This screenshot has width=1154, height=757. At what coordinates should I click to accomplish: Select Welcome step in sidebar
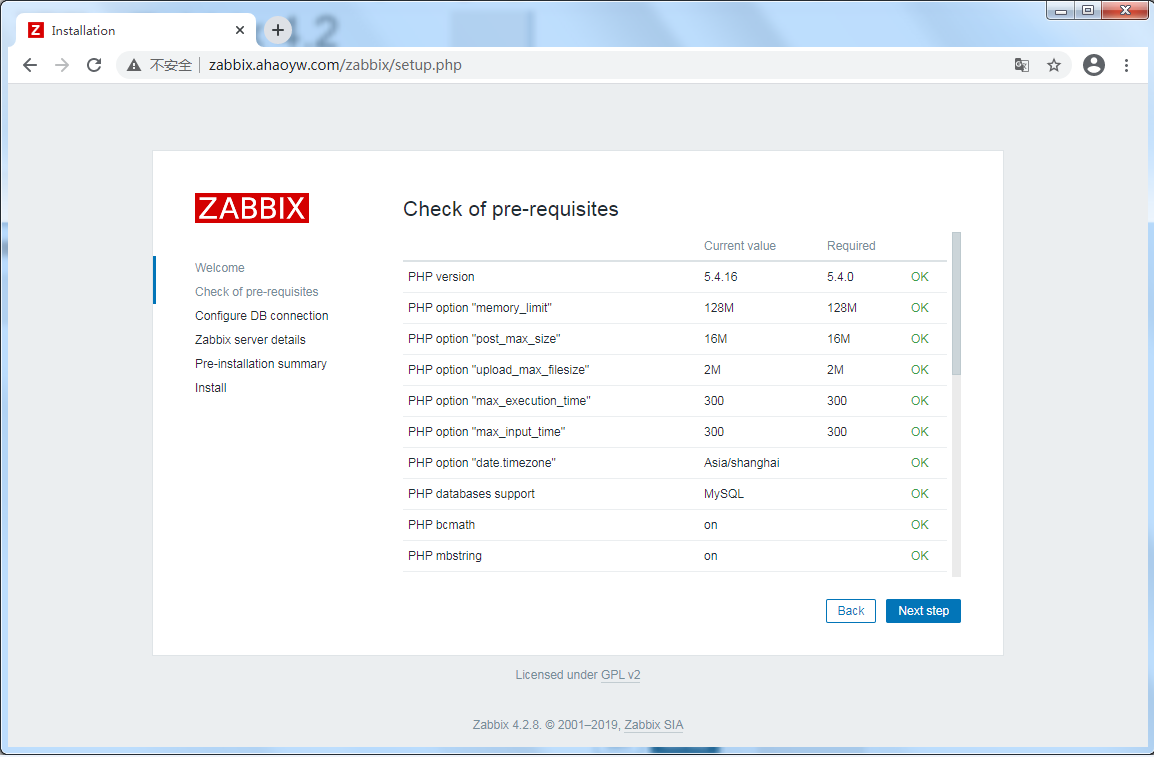[x=220, y=268]
